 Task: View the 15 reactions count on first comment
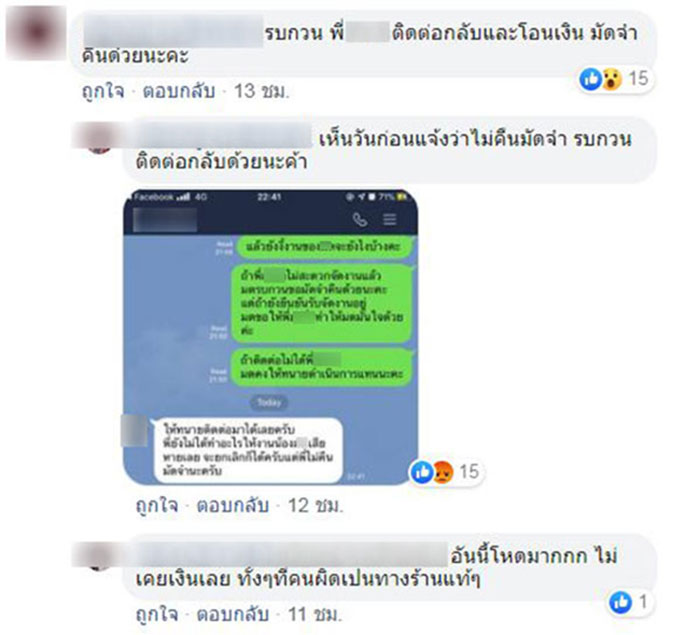638,79
